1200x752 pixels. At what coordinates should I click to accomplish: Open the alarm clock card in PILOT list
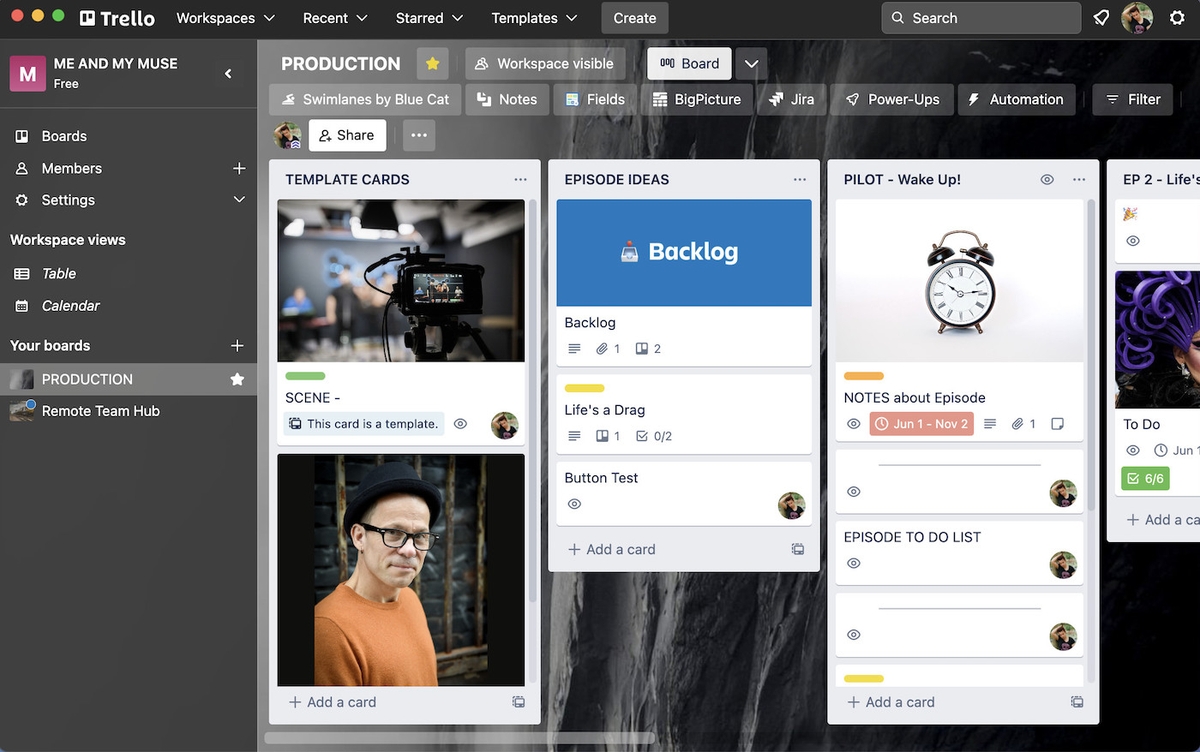[958, 280]
